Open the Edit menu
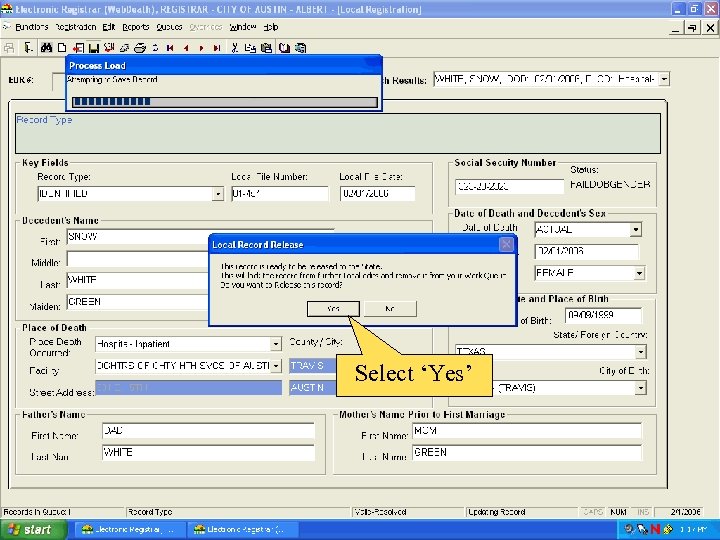This screenshot has width=720, height=540. (x=109, y=27)
